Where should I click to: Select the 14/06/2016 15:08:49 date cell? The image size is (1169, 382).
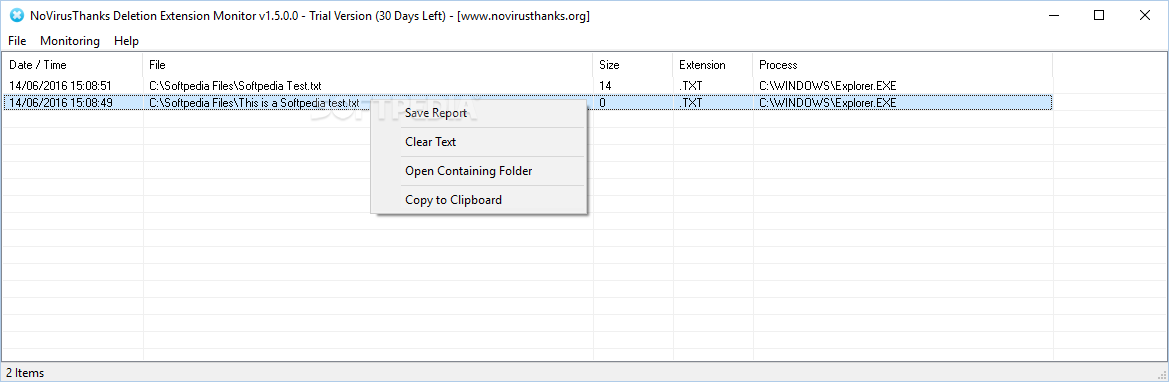pos(60,103)
